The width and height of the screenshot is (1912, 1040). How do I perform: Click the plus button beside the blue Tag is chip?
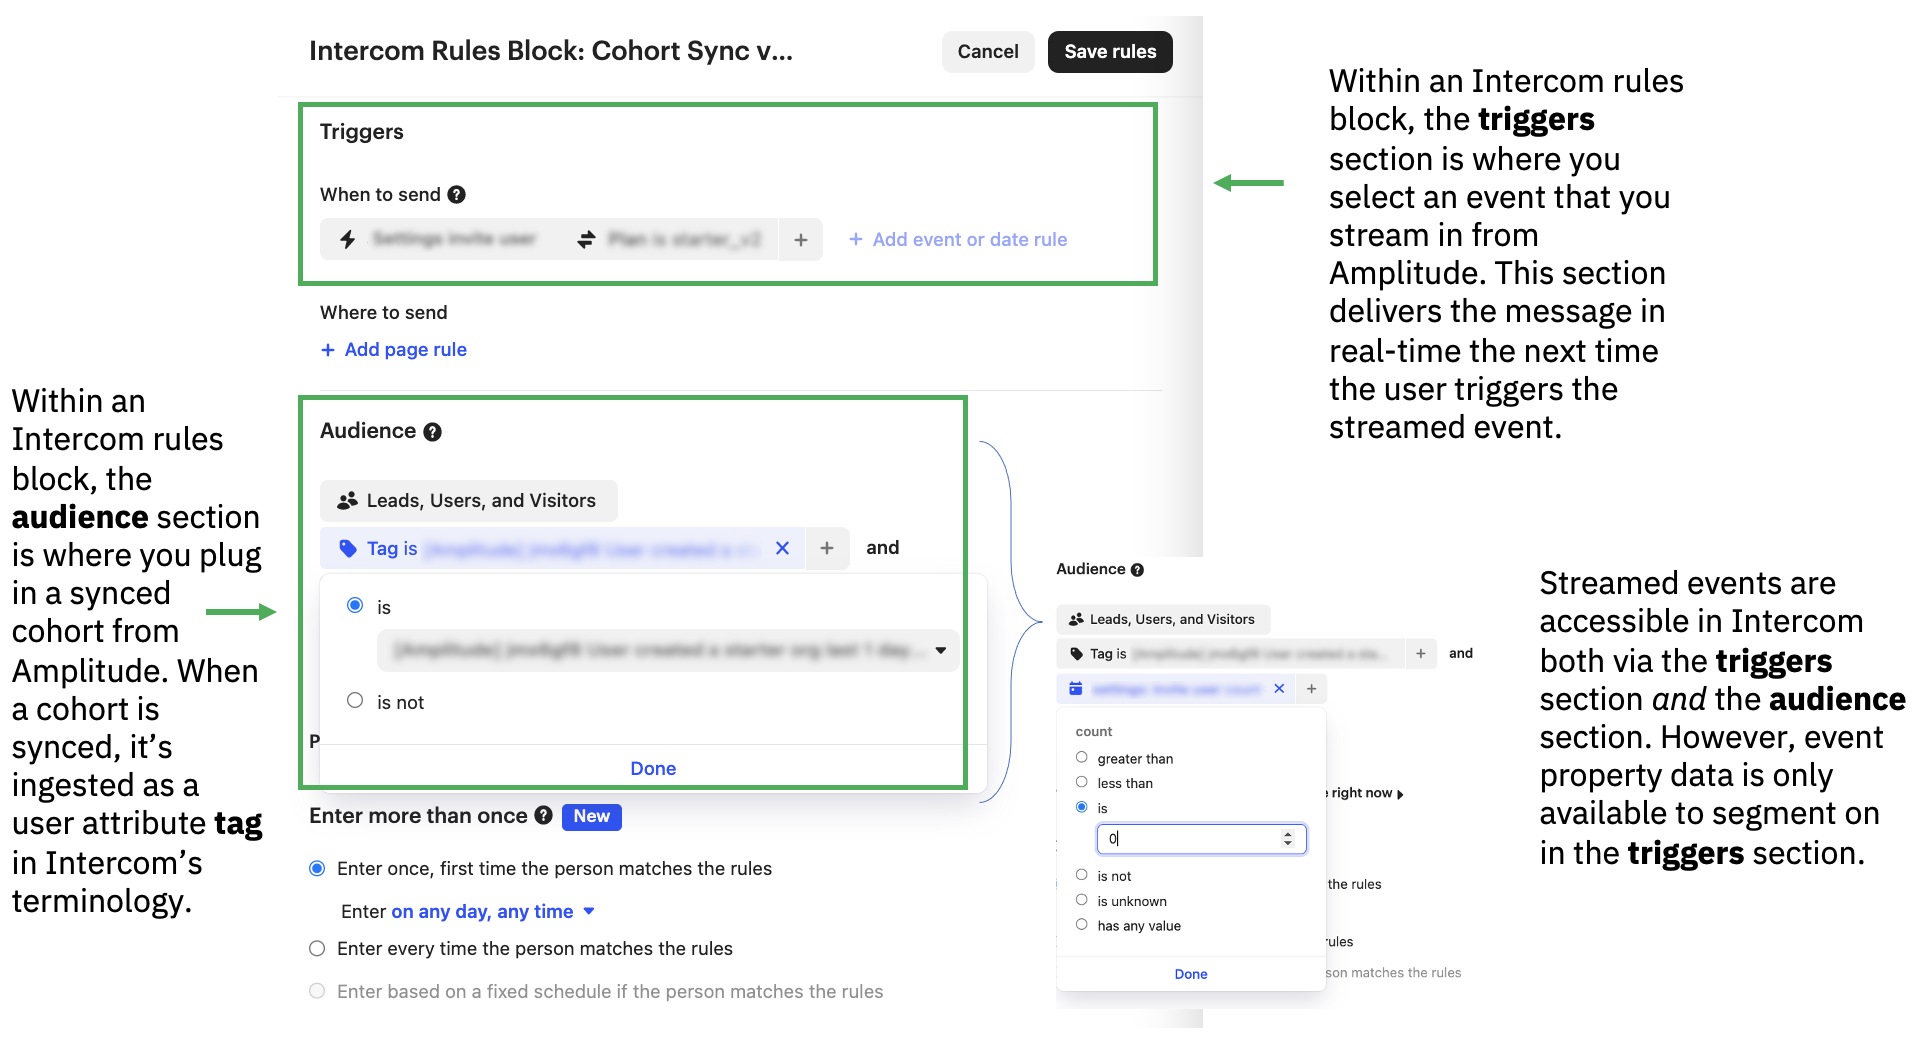827,548
